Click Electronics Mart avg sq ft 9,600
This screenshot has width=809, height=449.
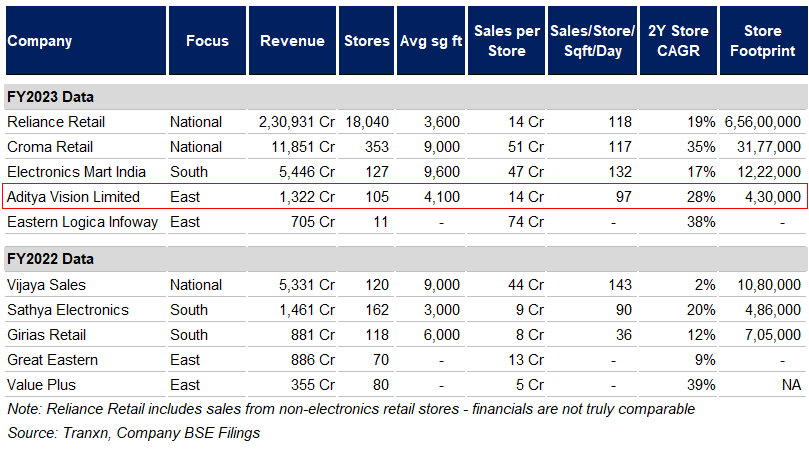click(x=442, y=172)
